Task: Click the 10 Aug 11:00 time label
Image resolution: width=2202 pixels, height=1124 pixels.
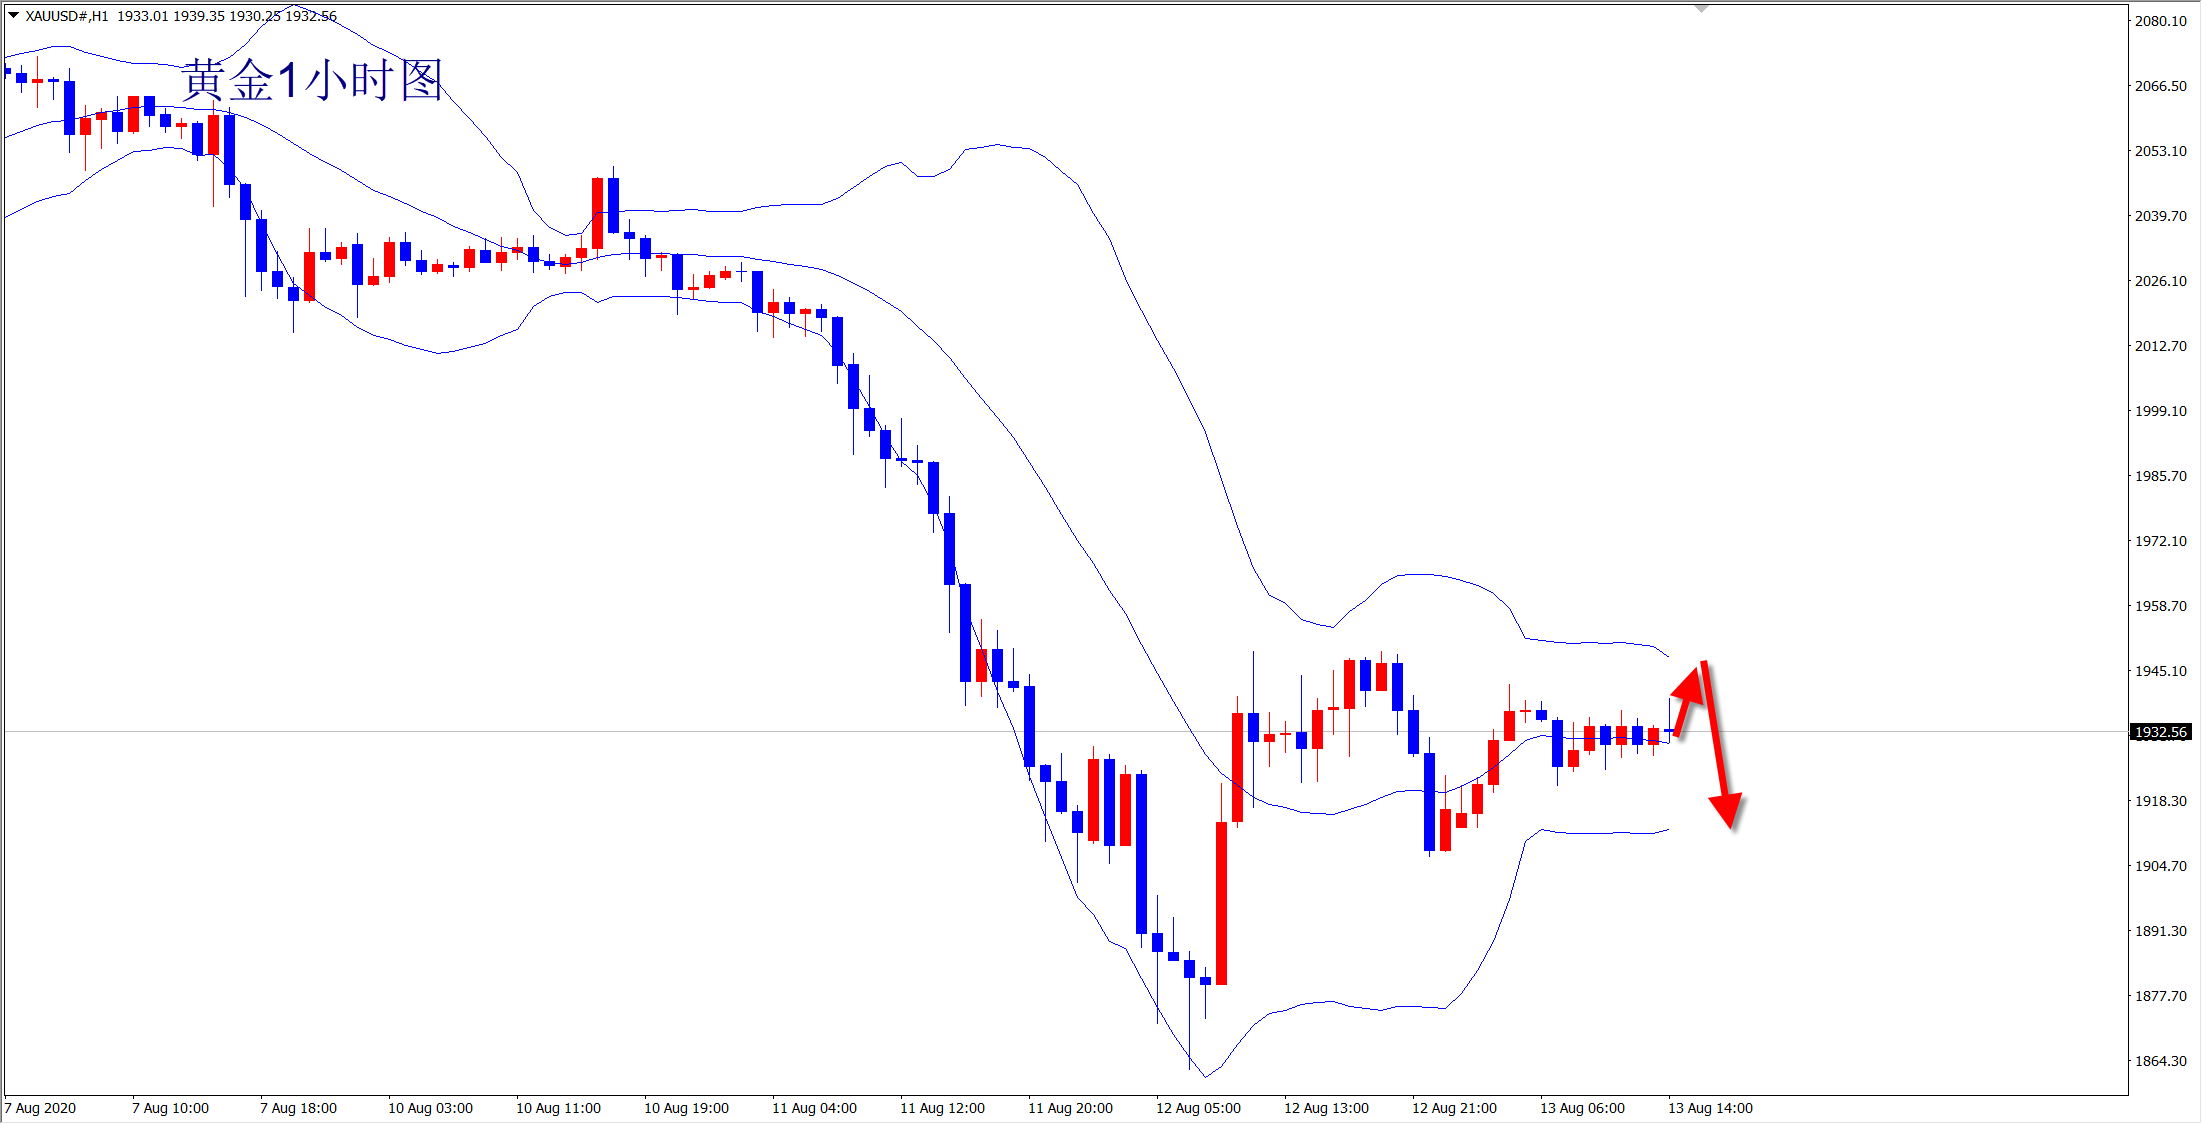Action: 558,1108
